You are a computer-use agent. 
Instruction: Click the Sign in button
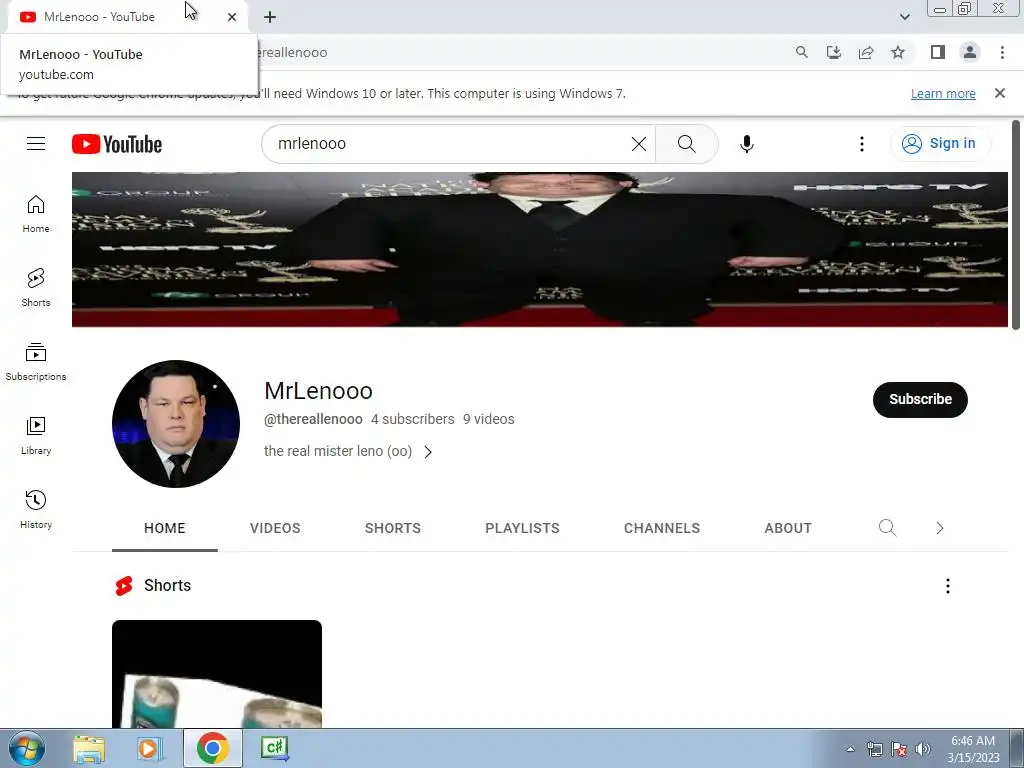pyautogui.click(x=940, y=144)
